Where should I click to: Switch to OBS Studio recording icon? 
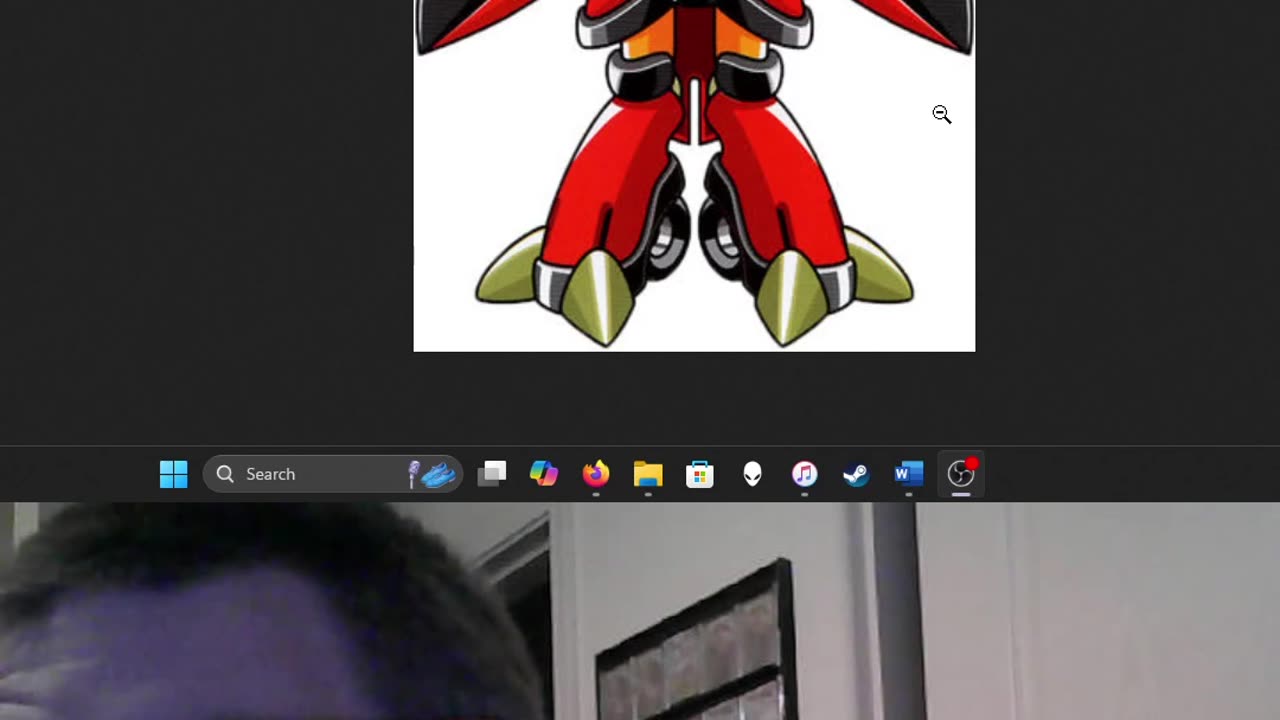click(x=961, y=474)
